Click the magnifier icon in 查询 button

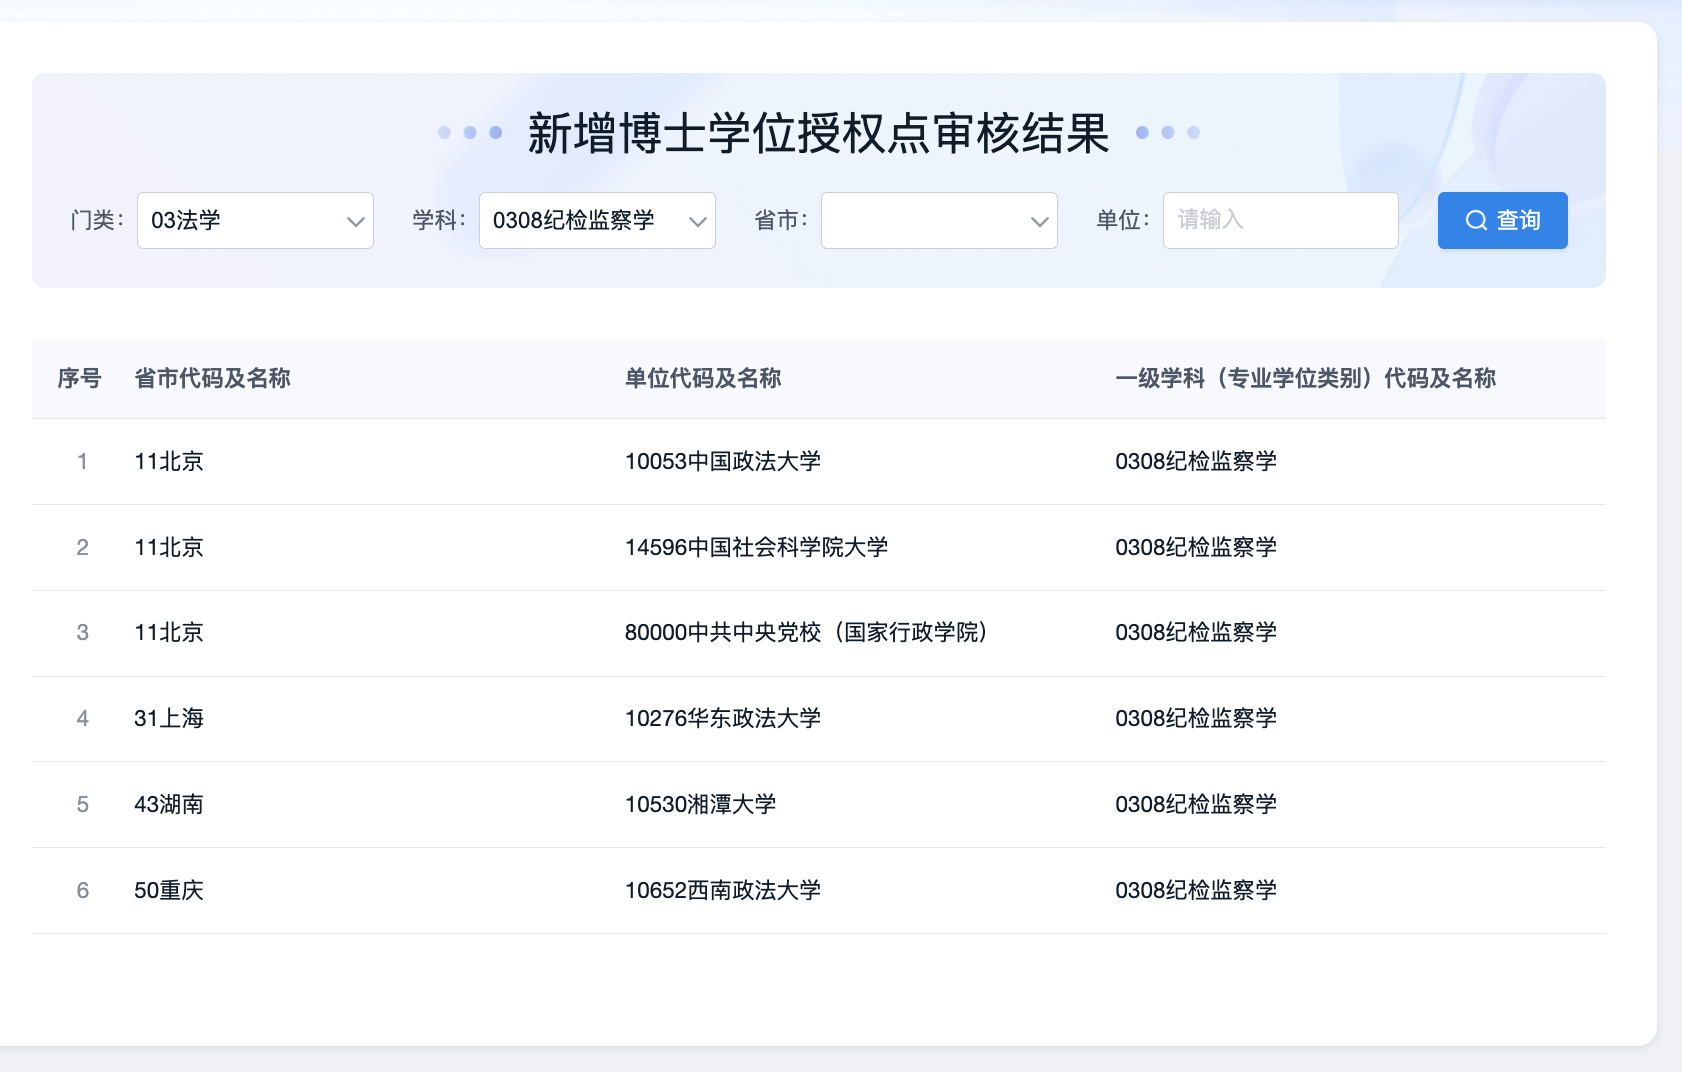tap(1476, 220)
